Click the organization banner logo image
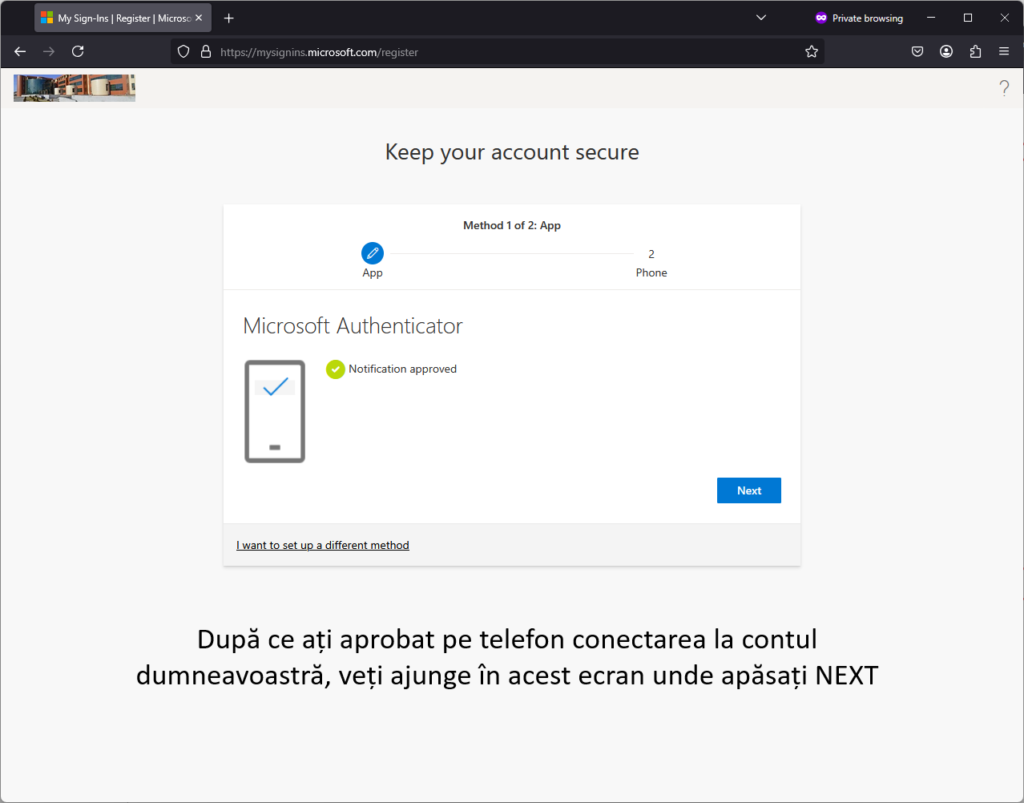Viewport: 1024px width, 803px height. click(74, 87)
